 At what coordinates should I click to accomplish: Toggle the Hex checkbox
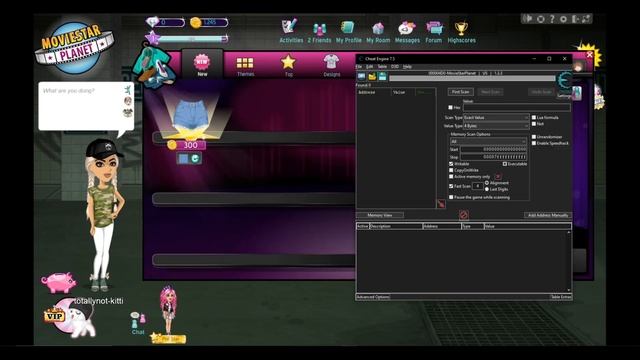point(451,108)
